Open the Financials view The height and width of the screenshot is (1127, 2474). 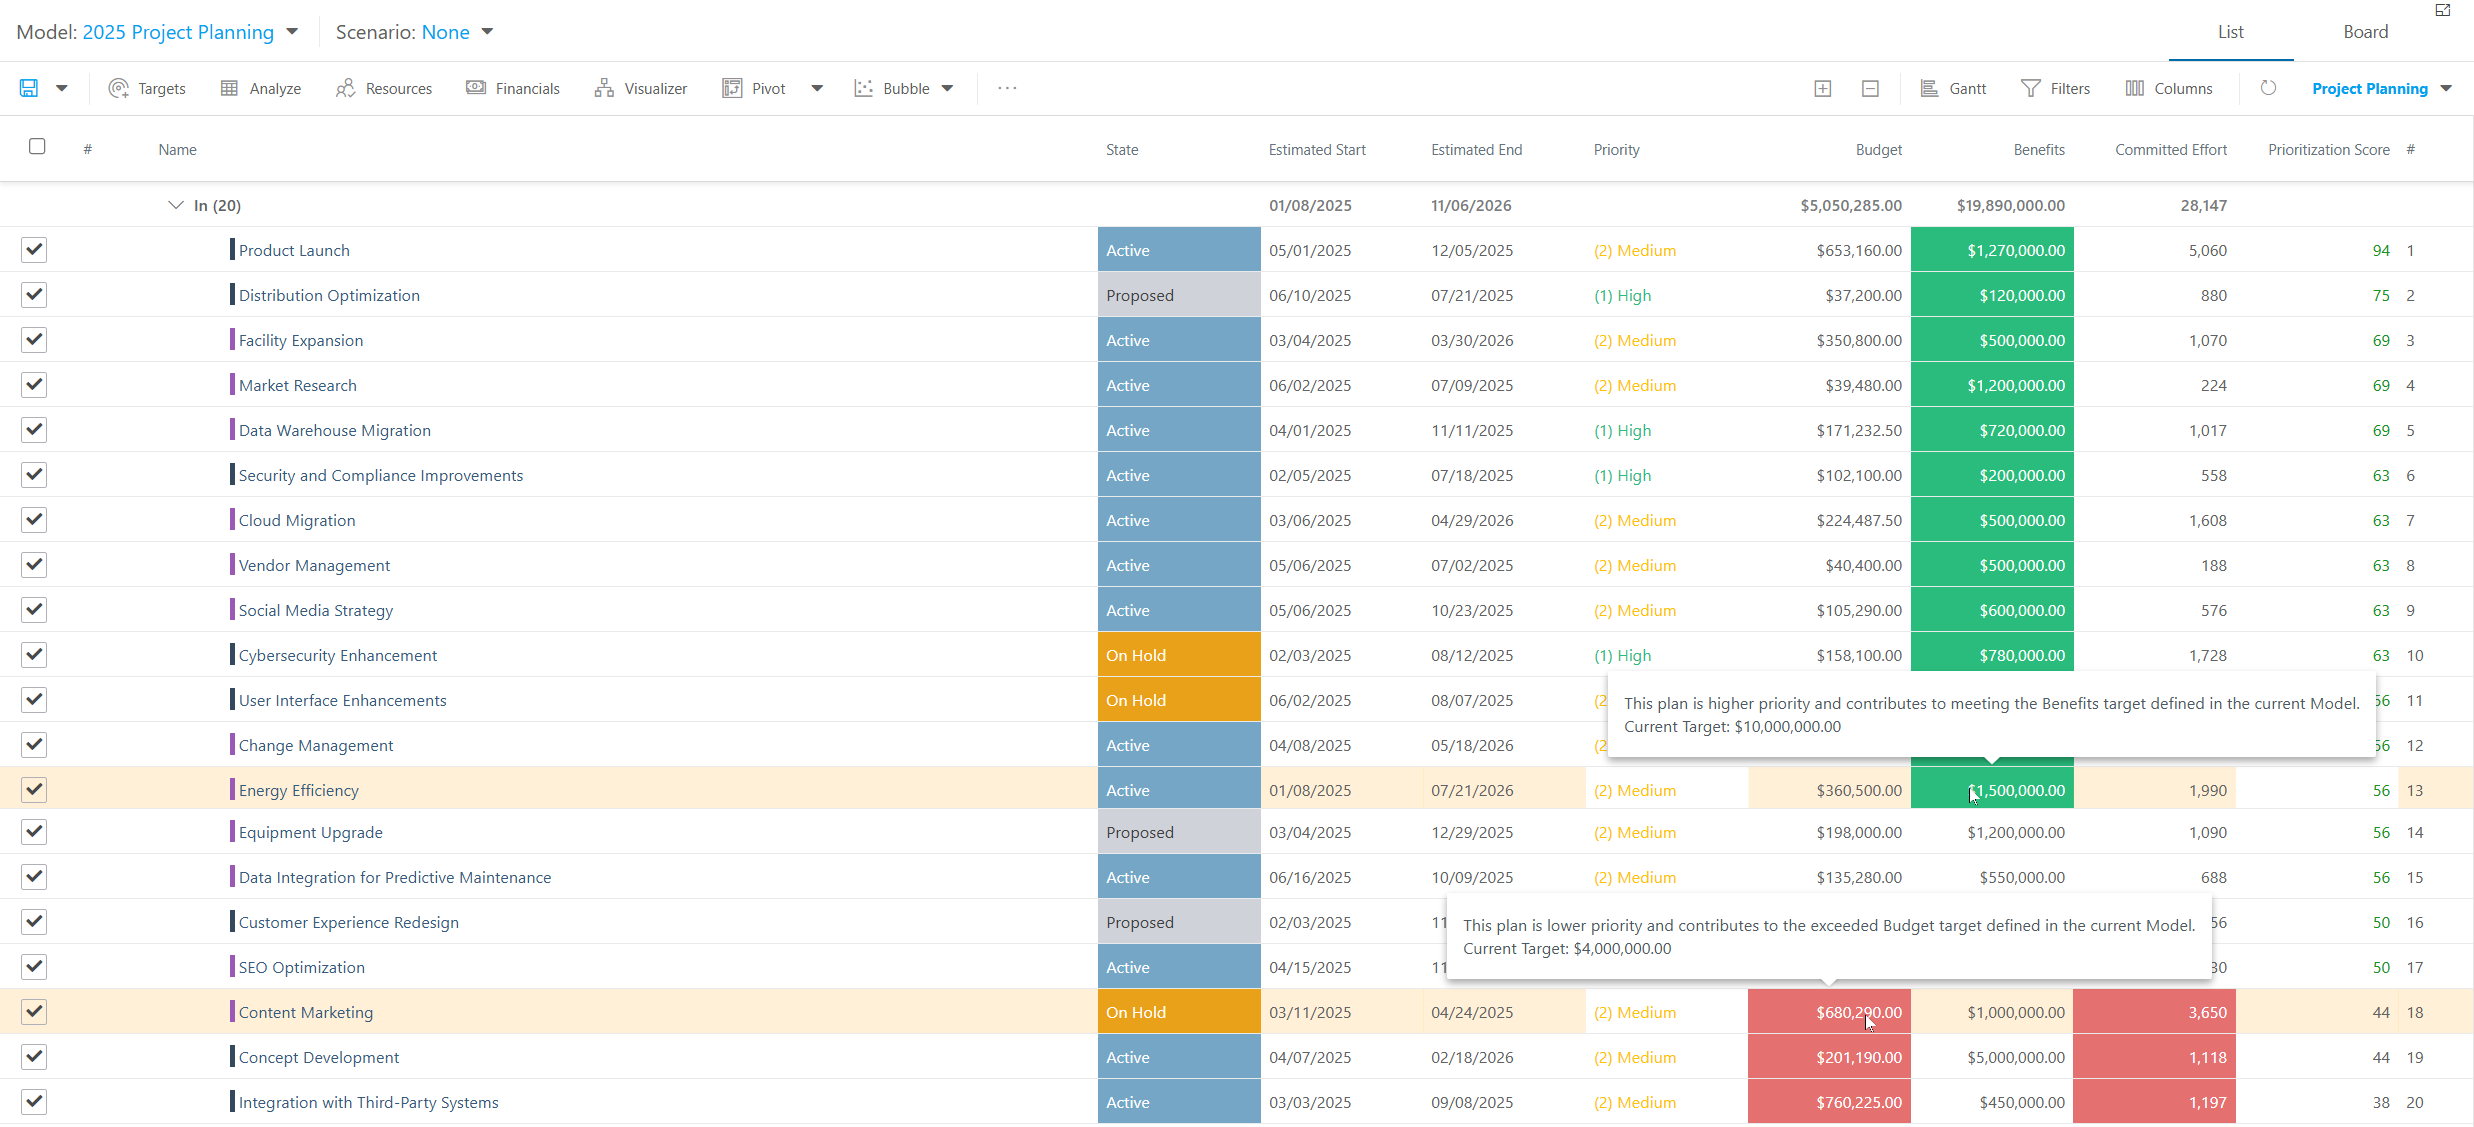click(x=513, y=88)
